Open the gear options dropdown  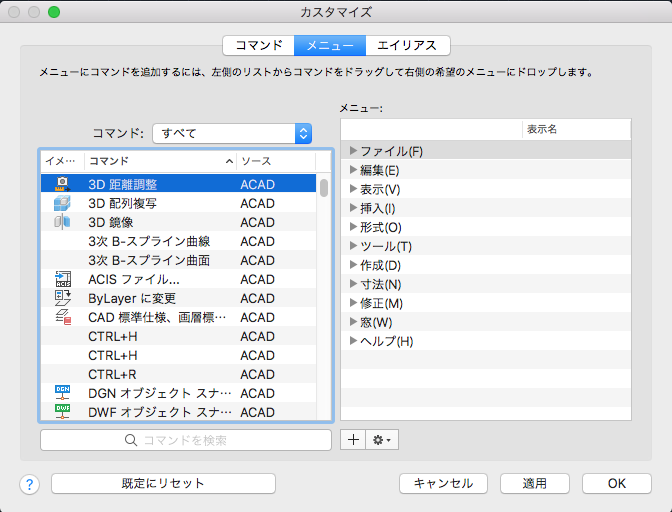(383, 439)
